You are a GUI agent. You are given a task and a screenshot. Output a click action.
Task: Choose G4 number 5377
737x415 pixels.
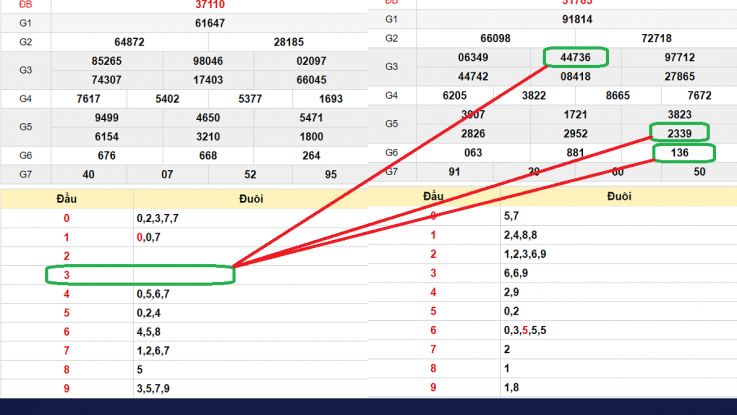point(250,99)
